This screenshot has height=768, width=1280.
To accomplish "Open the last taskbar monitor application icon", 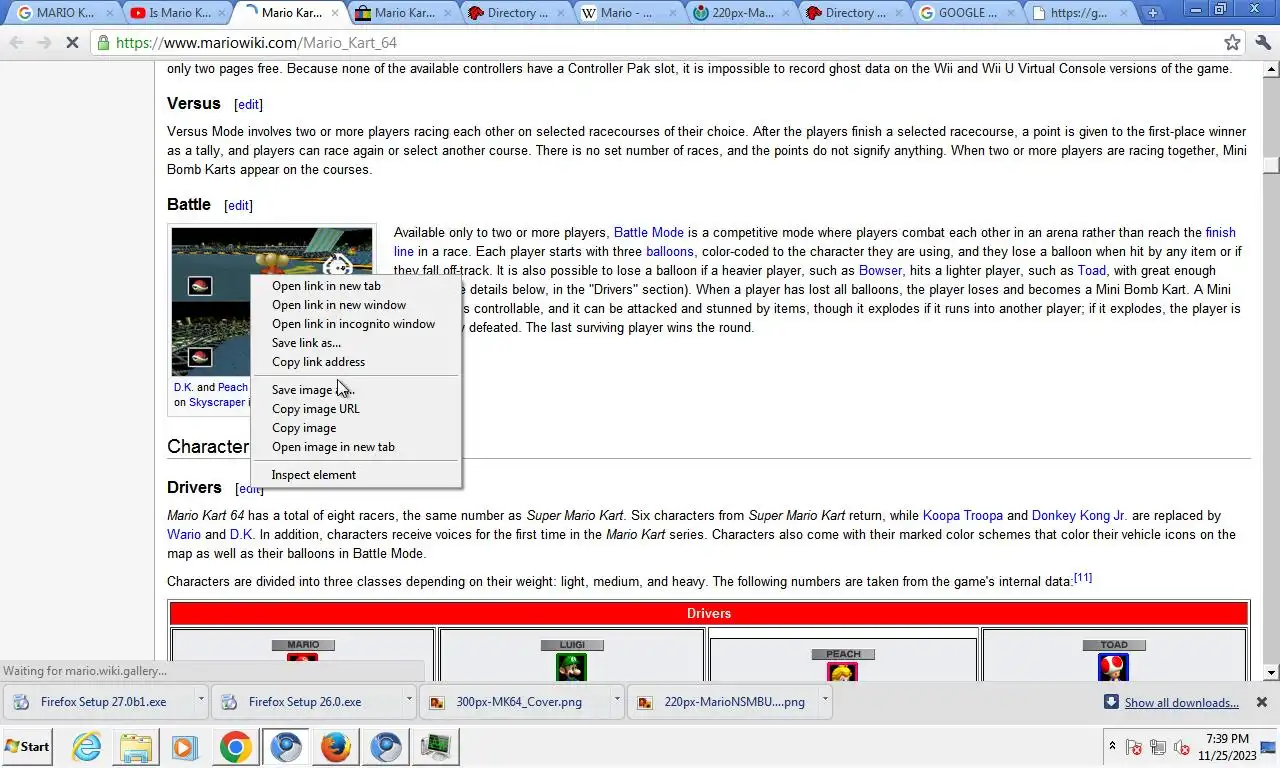I will click(436, 747).
